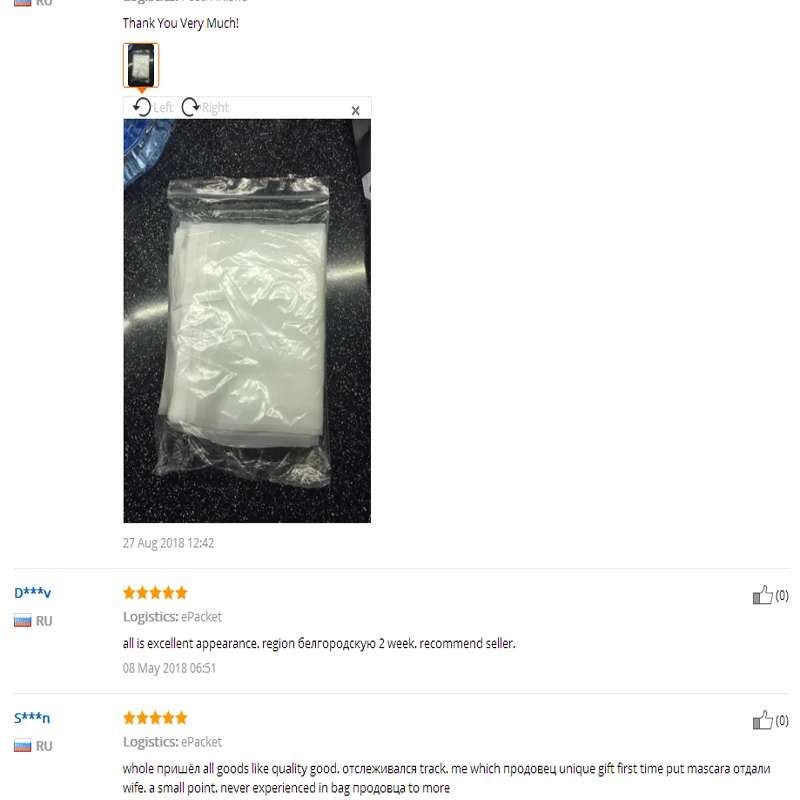Close the enlarged review photo viewer
The width and height of the screenshot is (800, 800).
356,110
